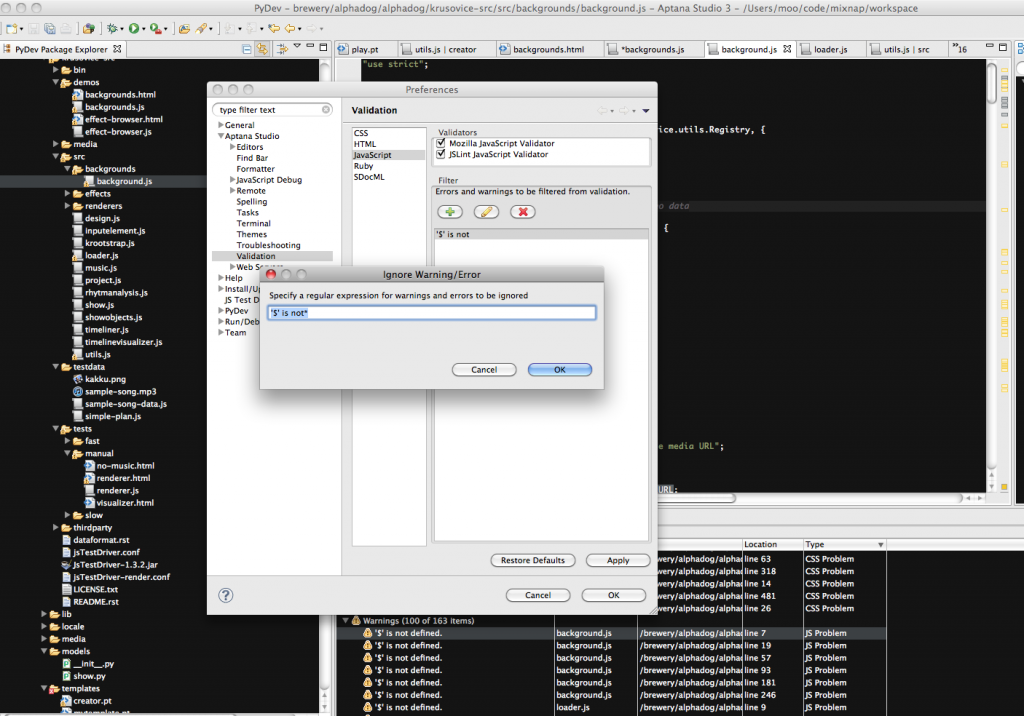The width and height of the screenshot is (1024, 716).
Task: Add a new validation filter
Action: coord(450,212)
